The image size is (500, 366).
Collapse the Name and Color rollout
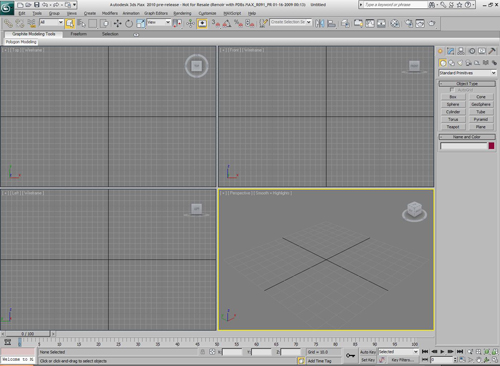(467, 137)
